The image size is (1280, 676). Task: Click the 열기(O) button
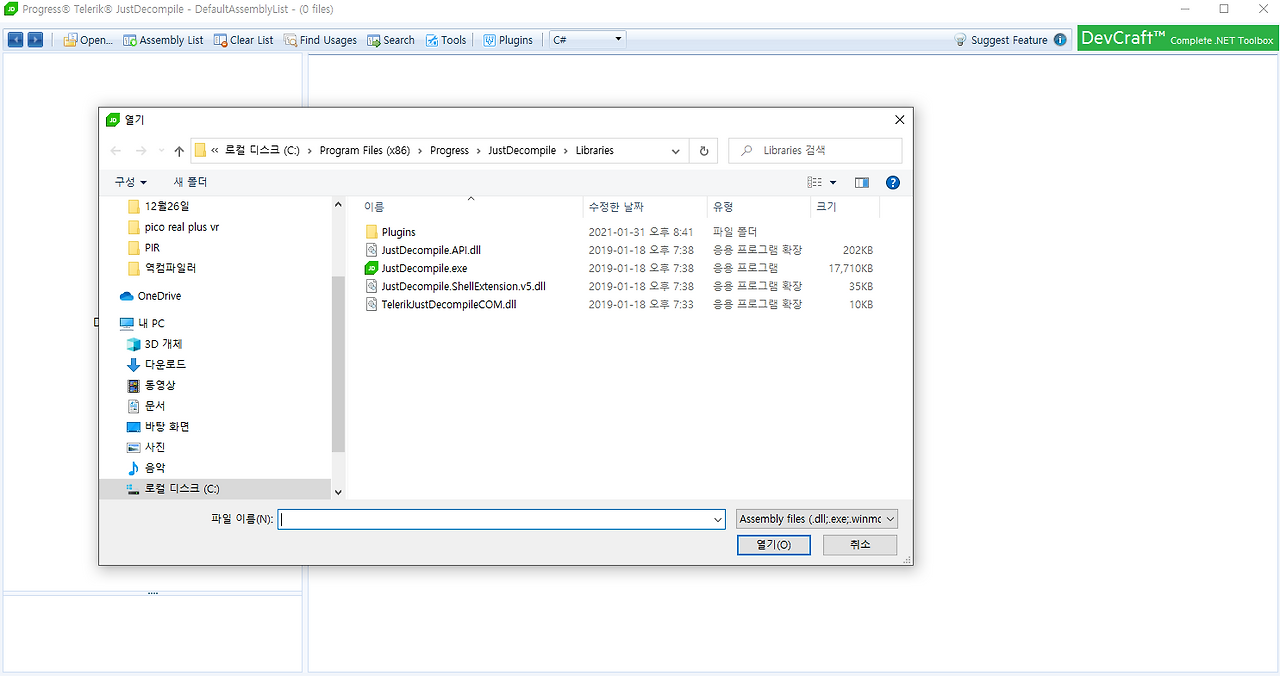tap(774, 544)
